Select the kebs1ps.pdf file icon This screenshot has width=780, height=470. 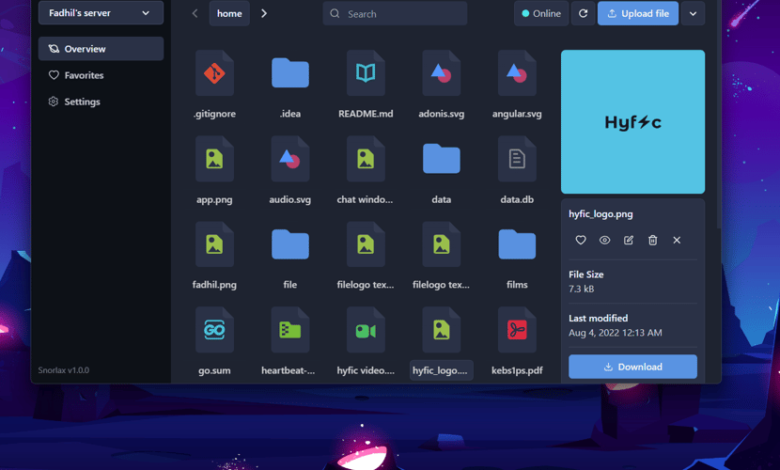517,330
